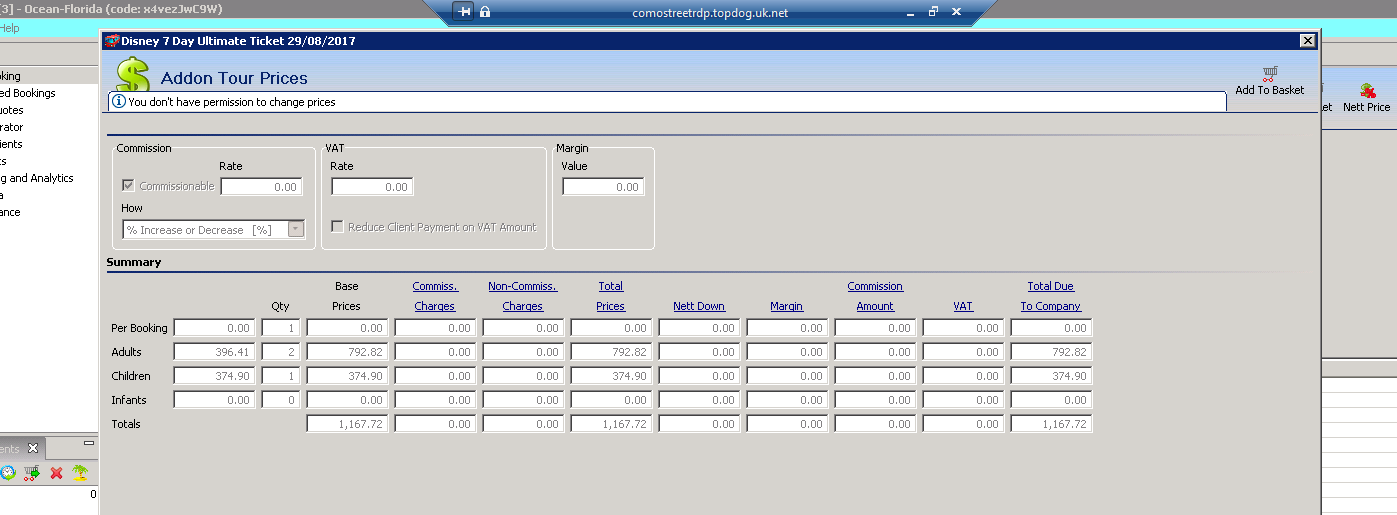
Task: Open the Help menu
Action: [9, 28]
